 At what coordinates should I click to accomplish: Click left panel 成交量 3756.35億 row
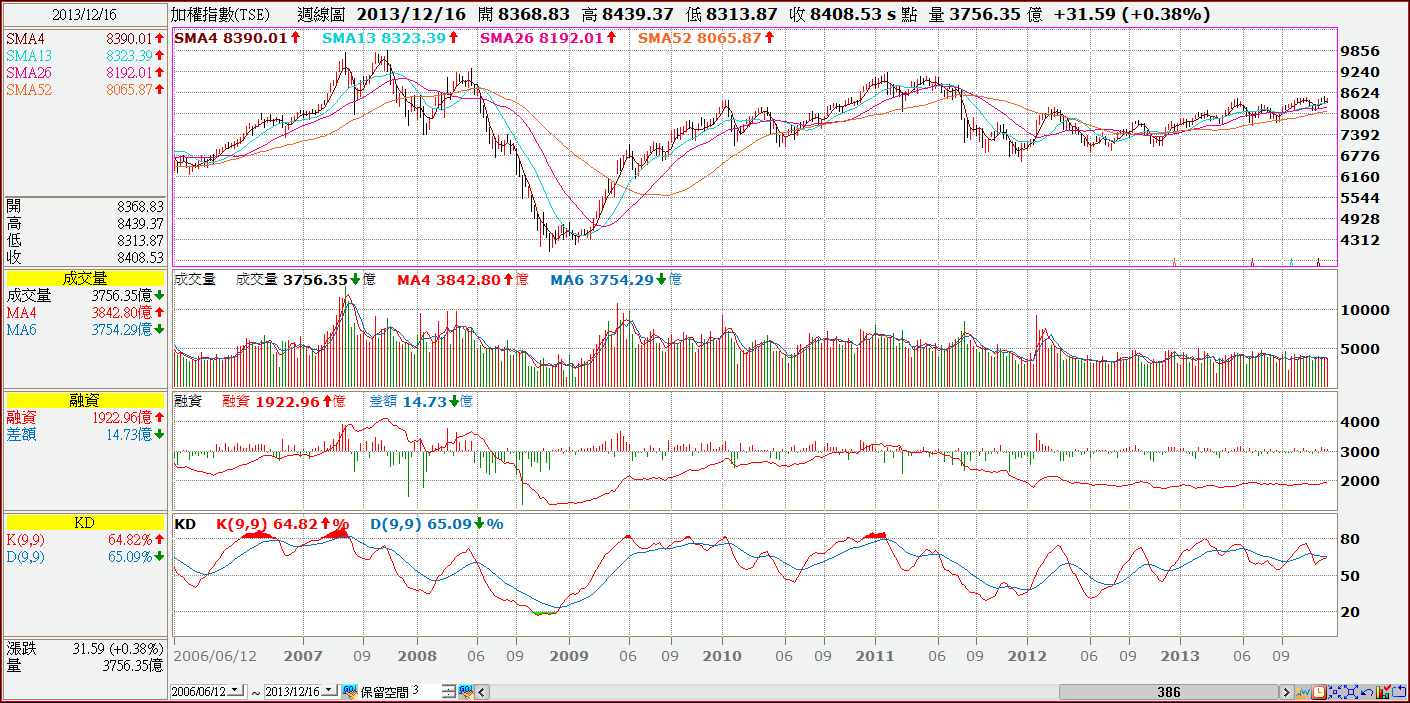coord(84,296)
